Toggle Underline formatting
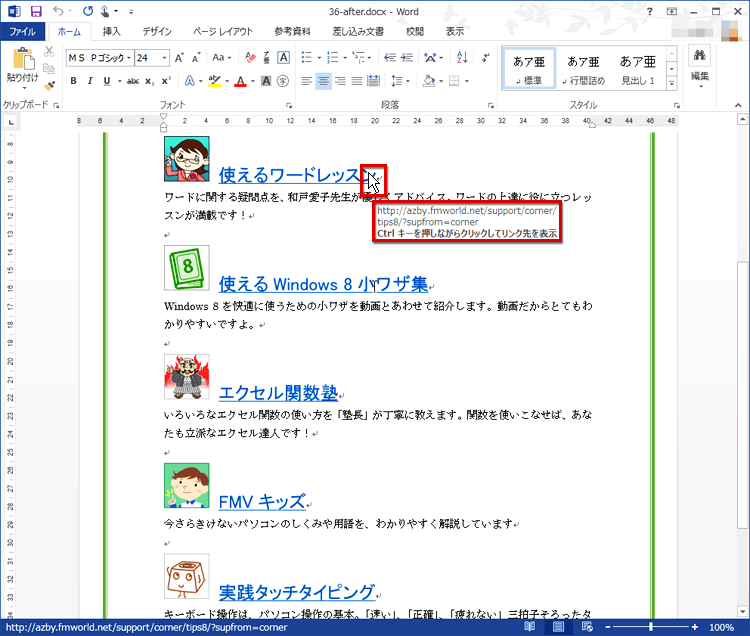The height and width of the screenshot is (636, 750). [x=107, y=81]
